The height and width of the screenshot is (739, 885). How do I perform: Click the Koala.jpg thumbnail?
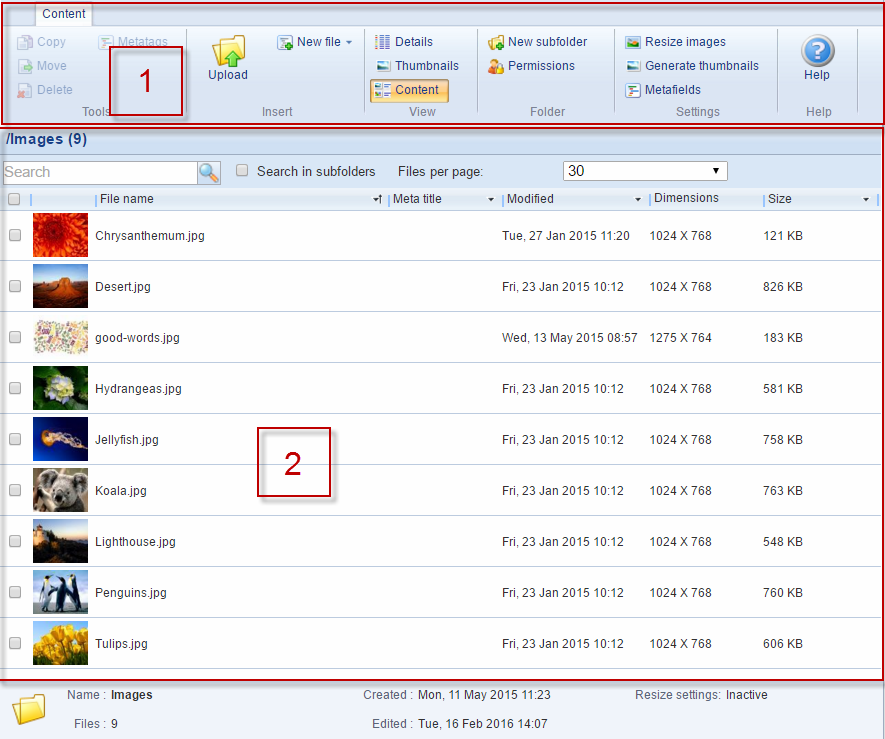pyautogui.click(x=60, y=491)
